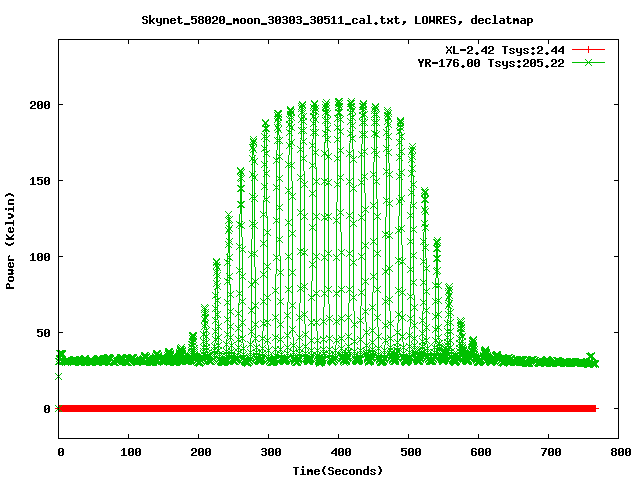The image size is (640, 480).
Task: Click x-axis tick label 0
Action: click(60, 452)
